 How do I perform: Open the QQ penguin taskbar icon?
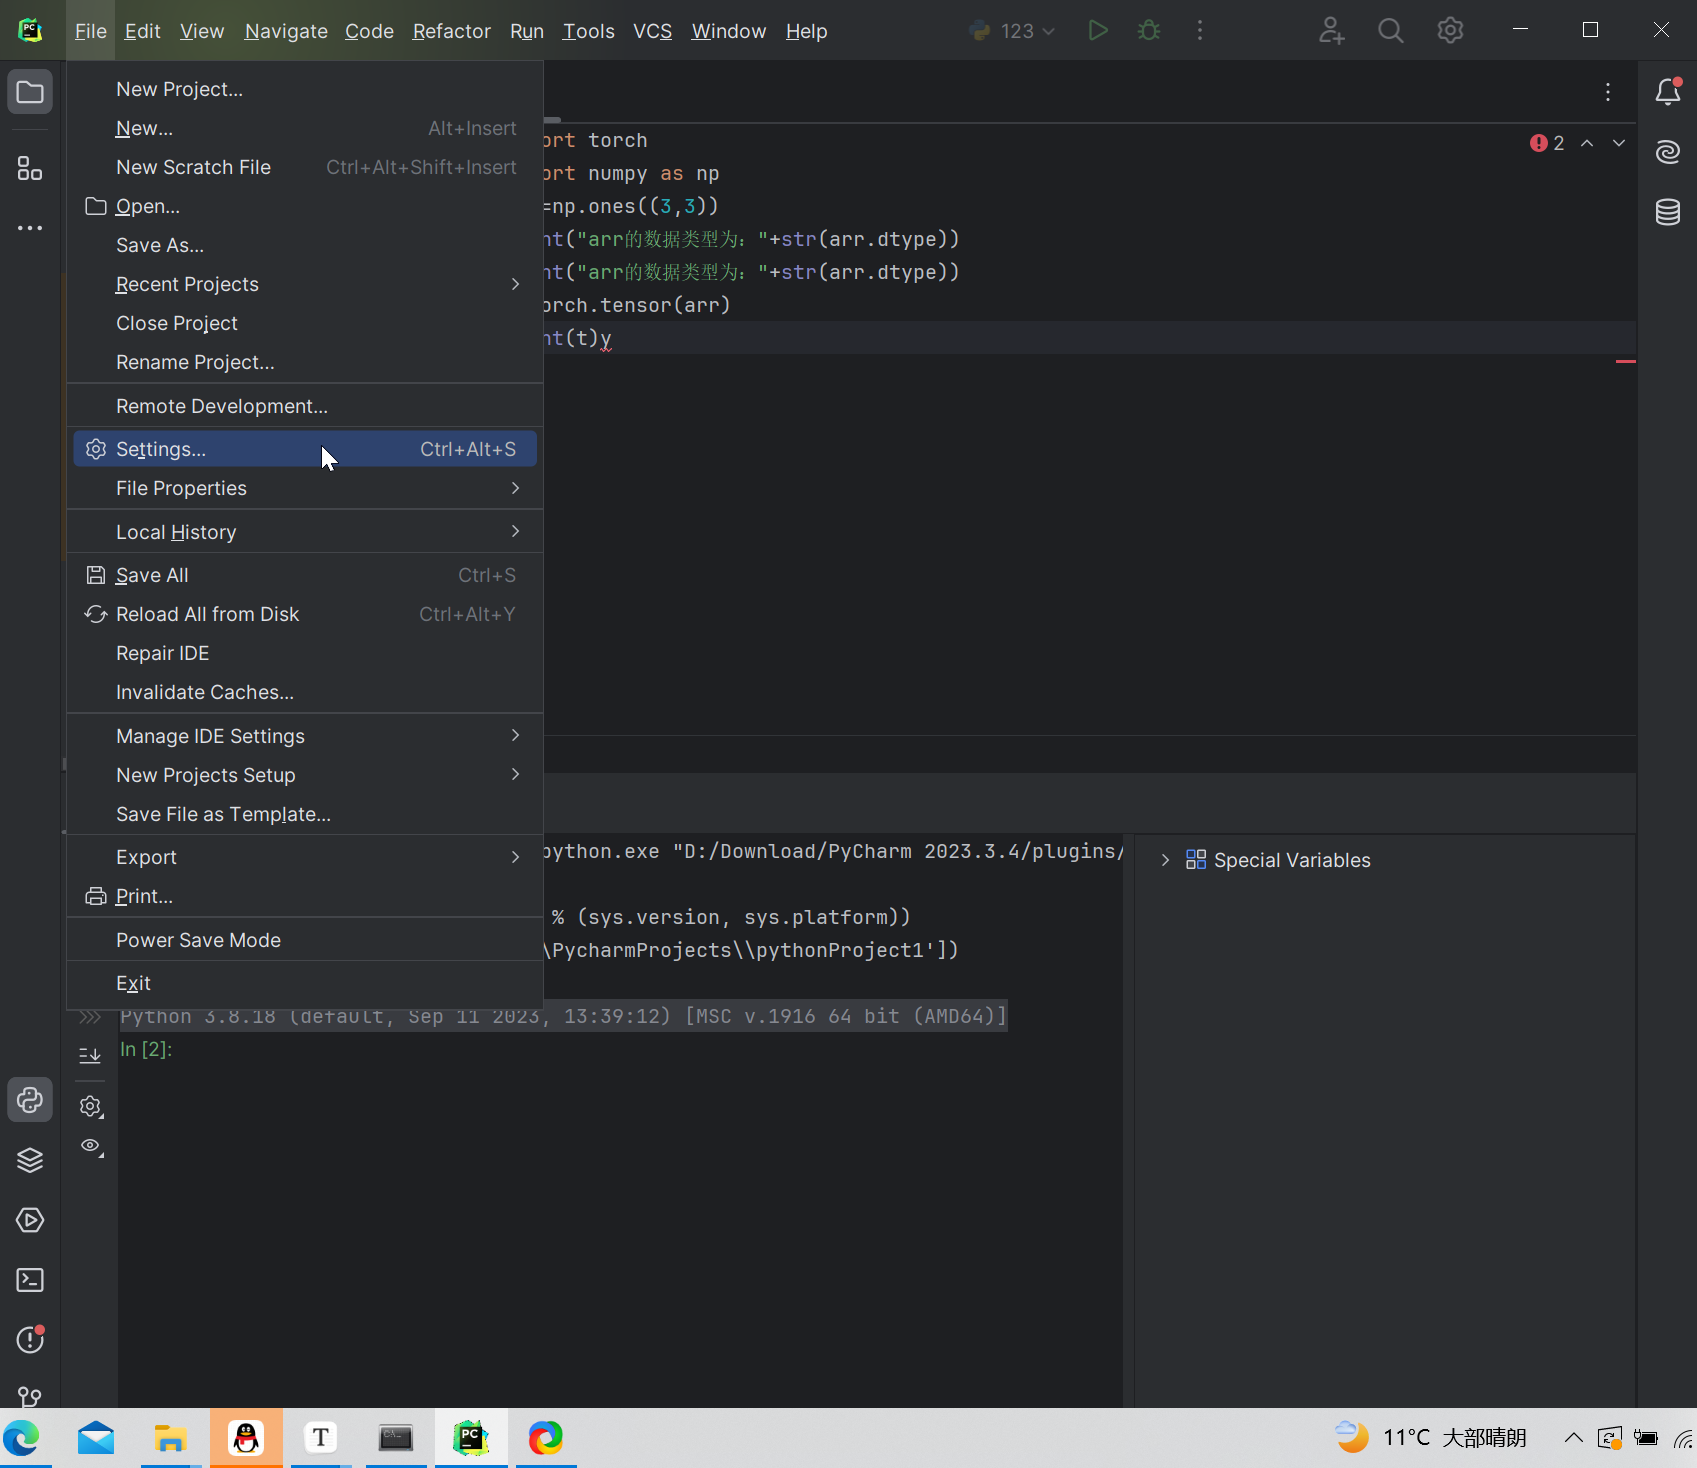246,1438
